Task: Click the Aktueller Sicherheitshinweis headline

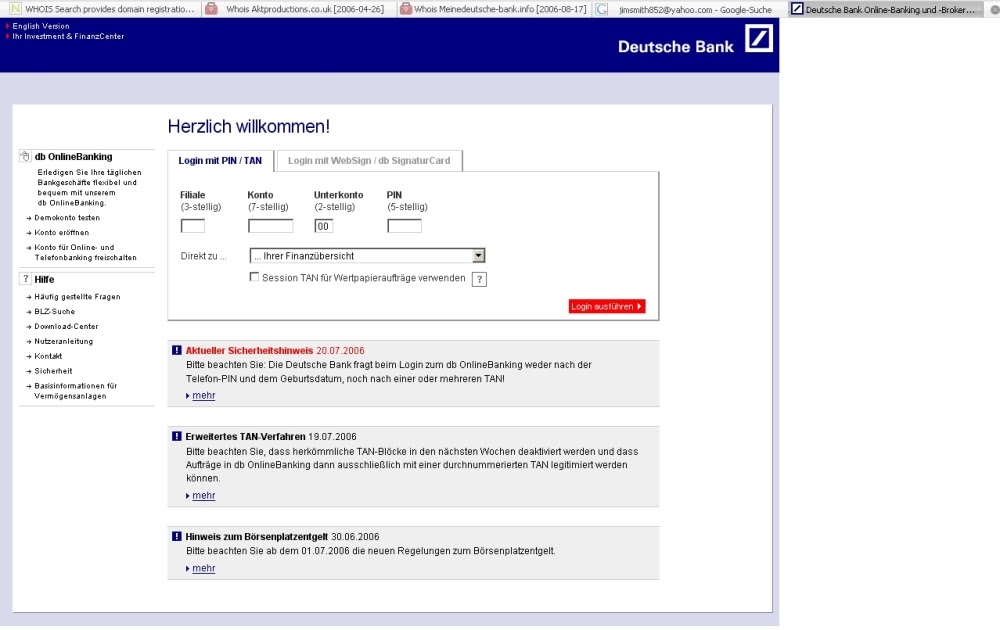Action: coord(249,350)
